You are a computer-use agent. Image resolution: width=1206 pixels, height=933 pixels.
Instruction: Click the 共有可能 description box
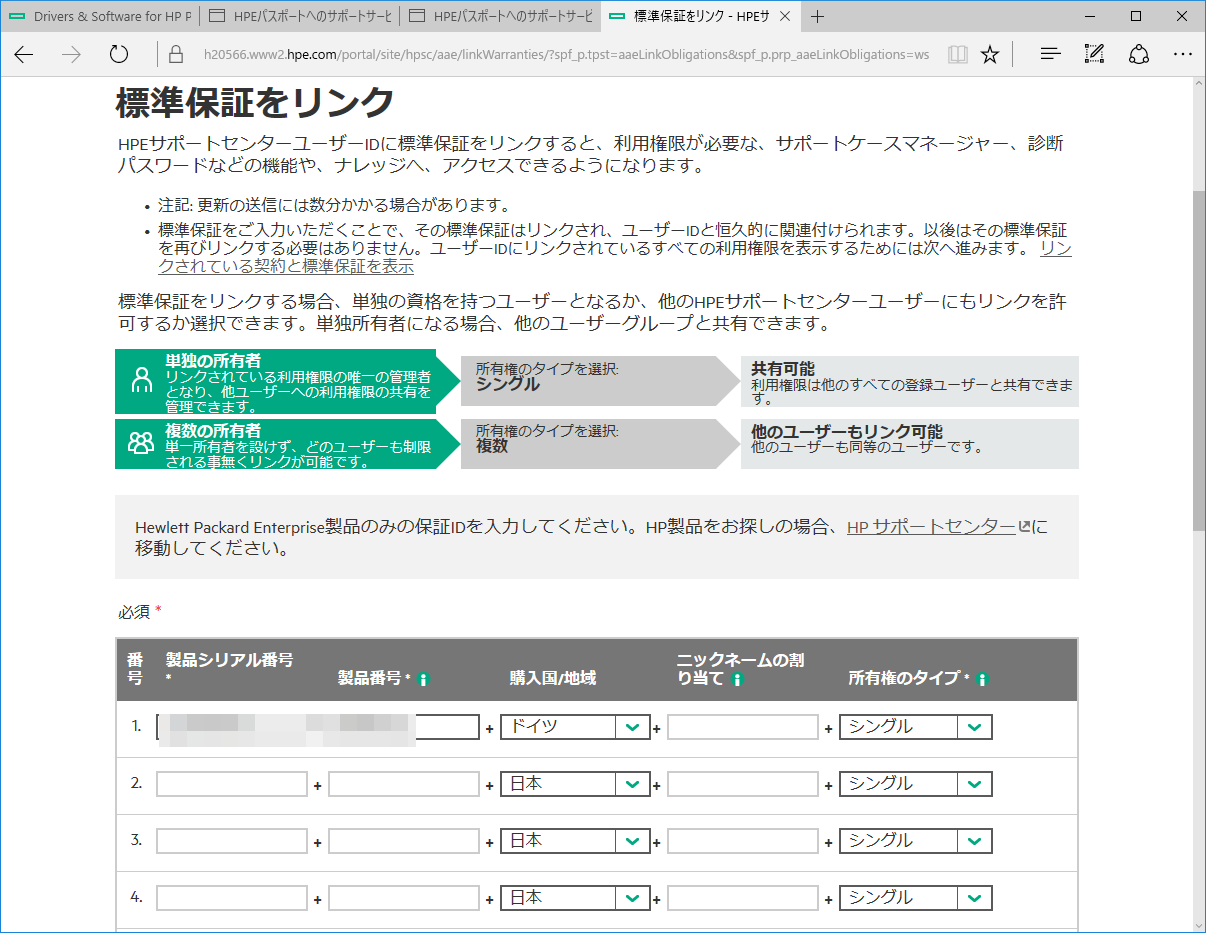click(x=910, y=381)
